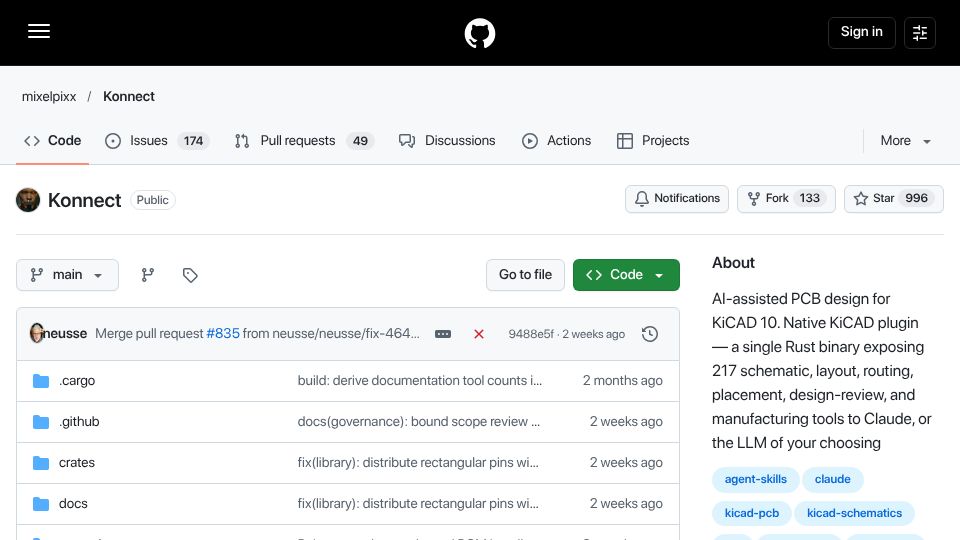The height and width of the screenshot is (540, 960).
Task: Click the docs folder icon
Action: point(40,504)
